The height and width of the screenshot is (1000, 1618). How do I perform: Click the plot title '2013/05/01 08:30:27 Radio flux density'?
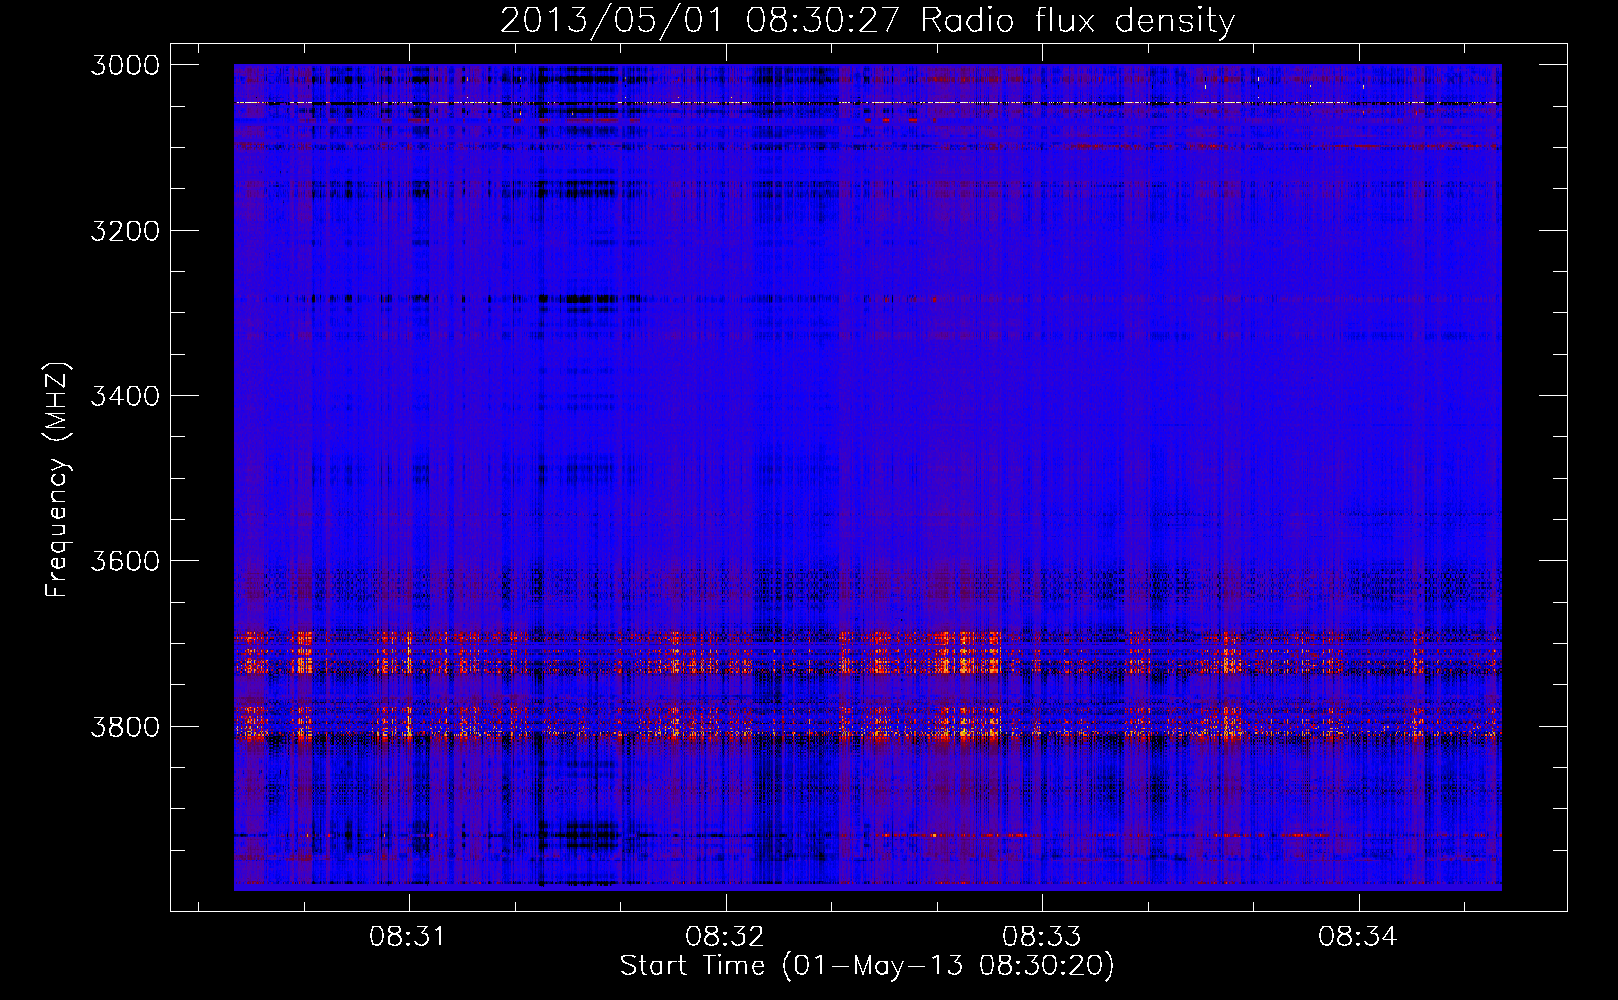coord(868,21)
